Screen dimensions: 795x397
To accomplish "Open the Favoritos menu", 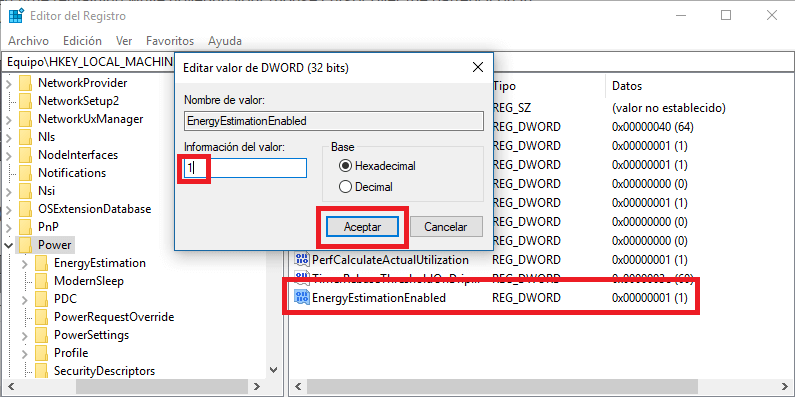I will 170,41.
